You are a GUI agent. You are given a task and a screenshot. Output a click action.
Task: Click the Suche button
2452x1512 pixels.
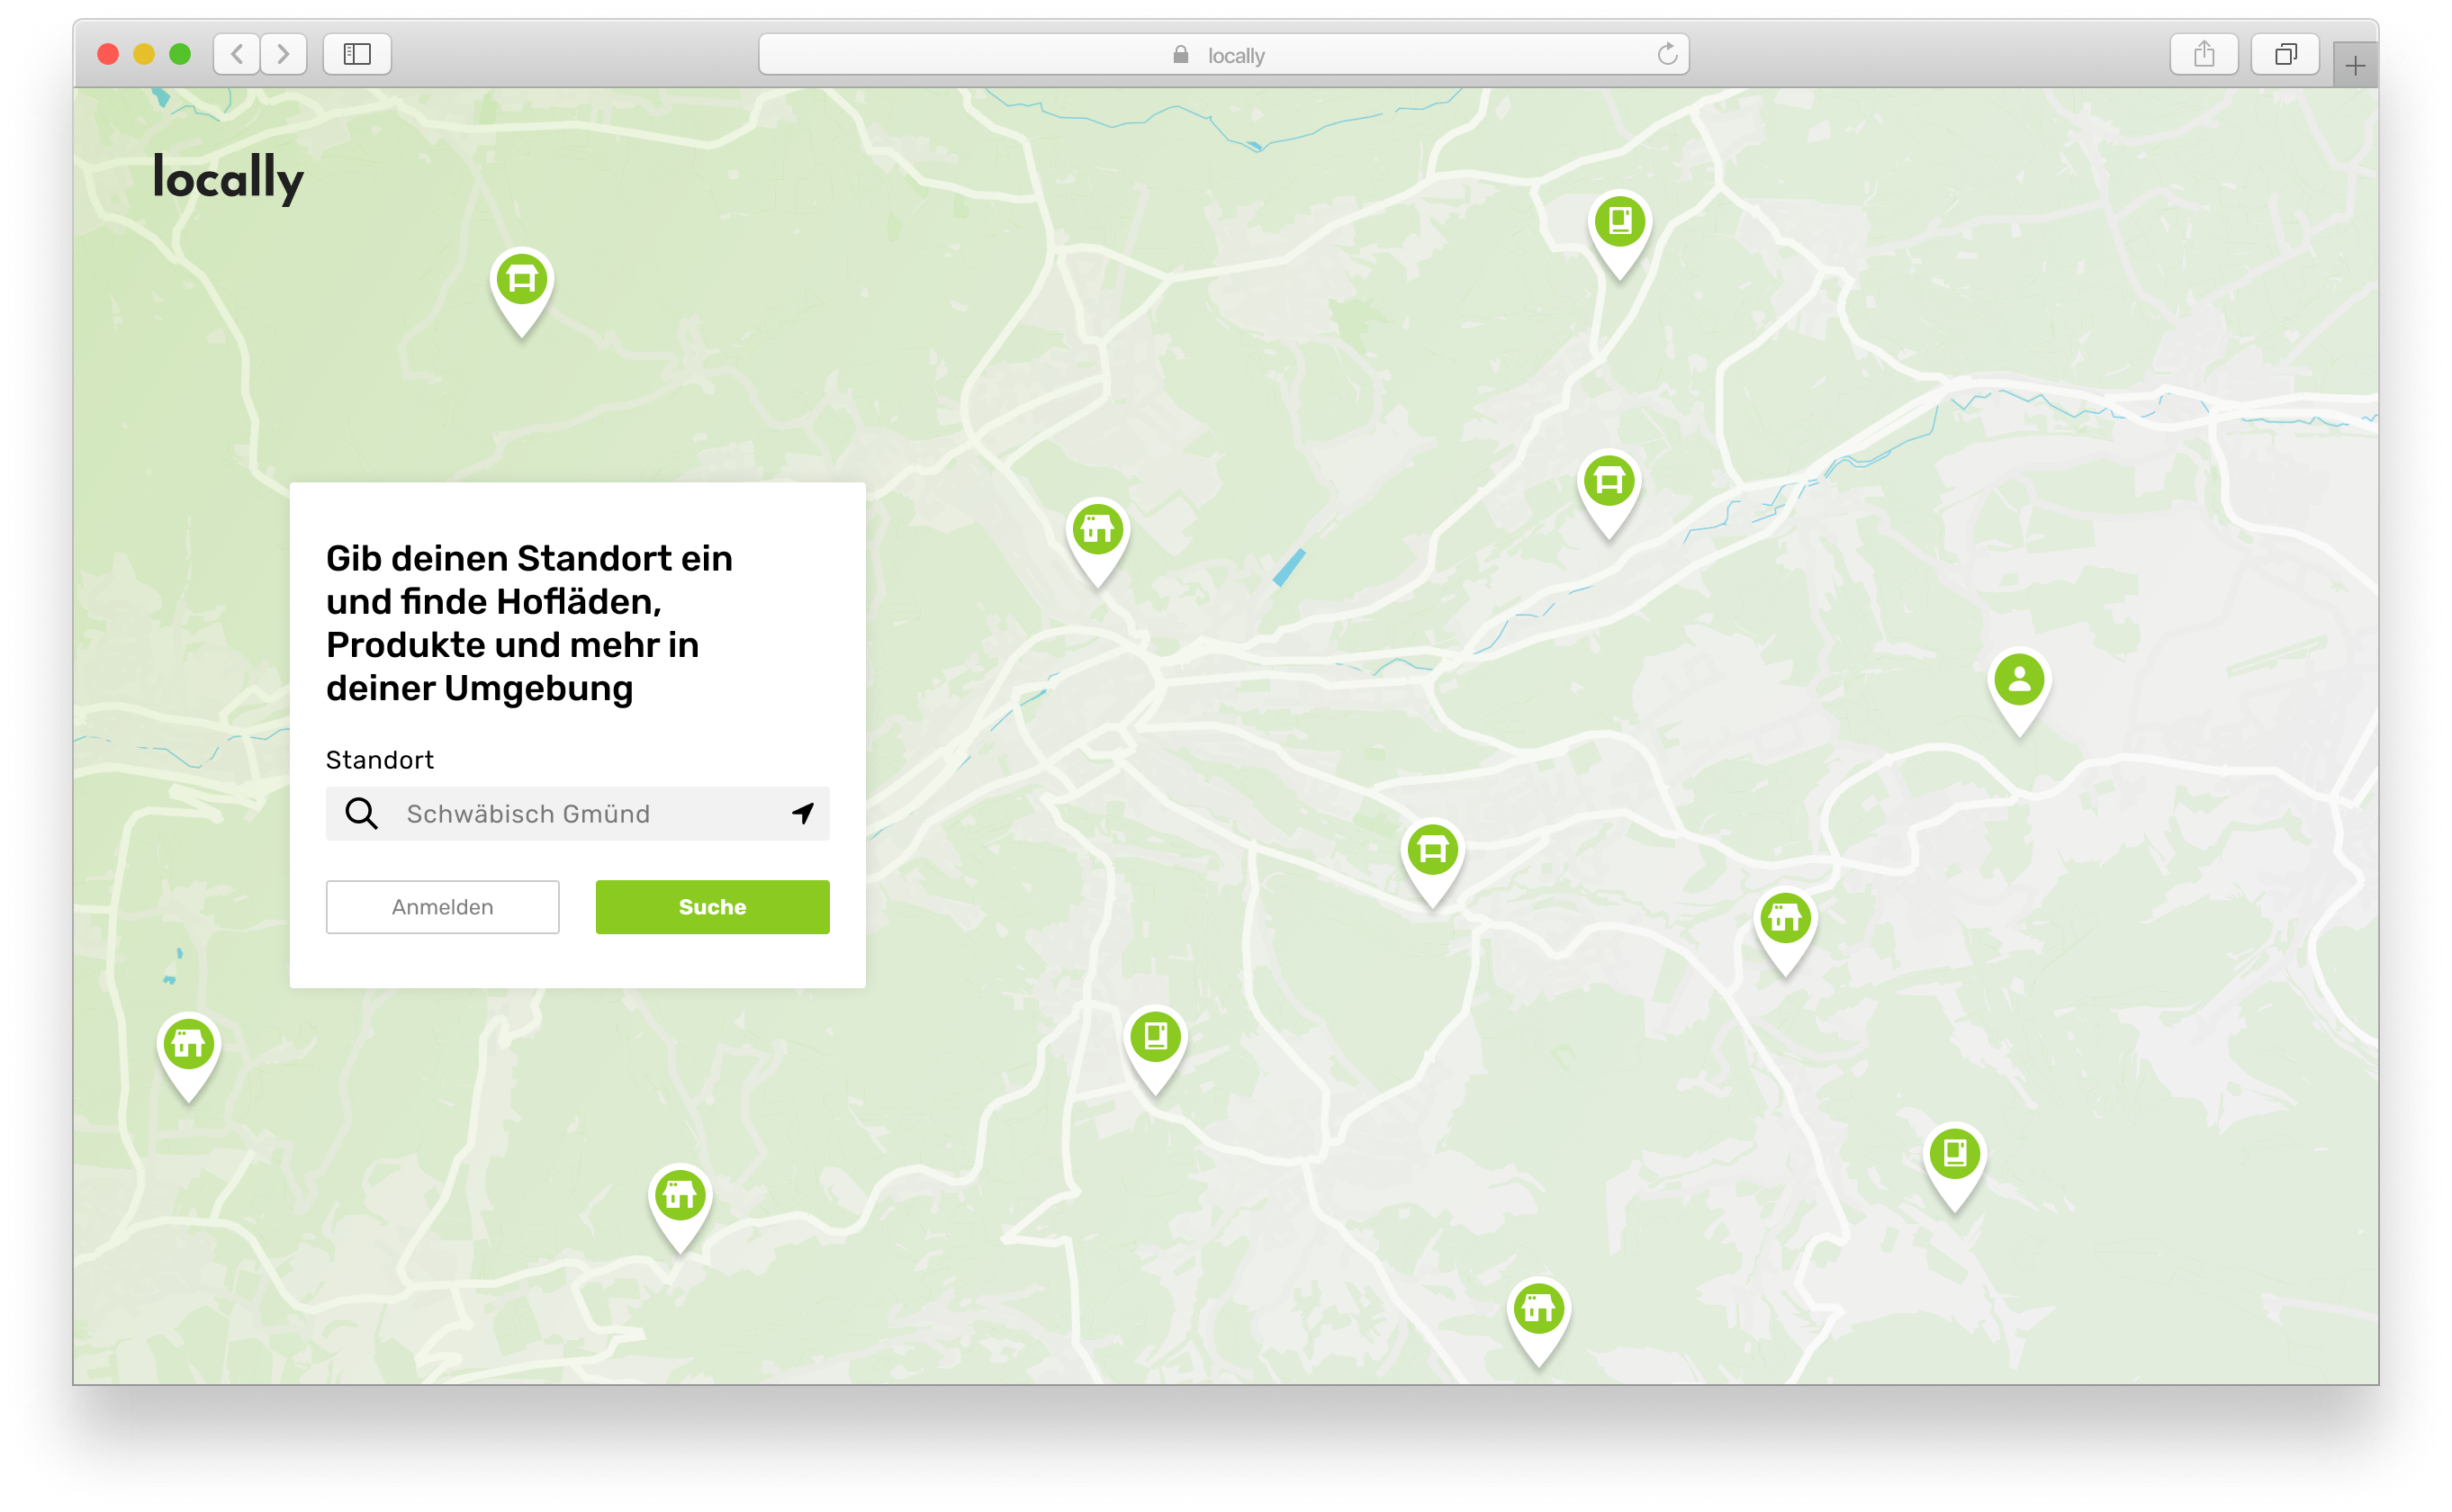pyautogui.click(x=712, y=906)
